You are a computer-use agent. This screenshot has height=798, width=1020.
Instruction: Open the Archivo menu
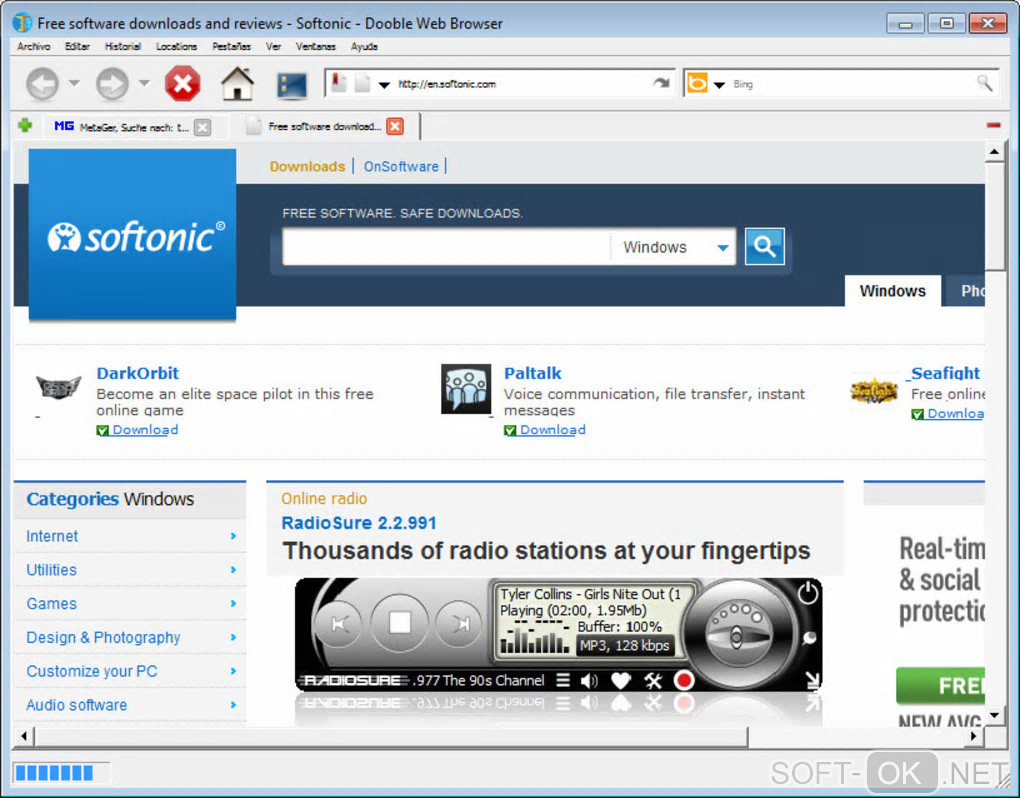point(33,47)
